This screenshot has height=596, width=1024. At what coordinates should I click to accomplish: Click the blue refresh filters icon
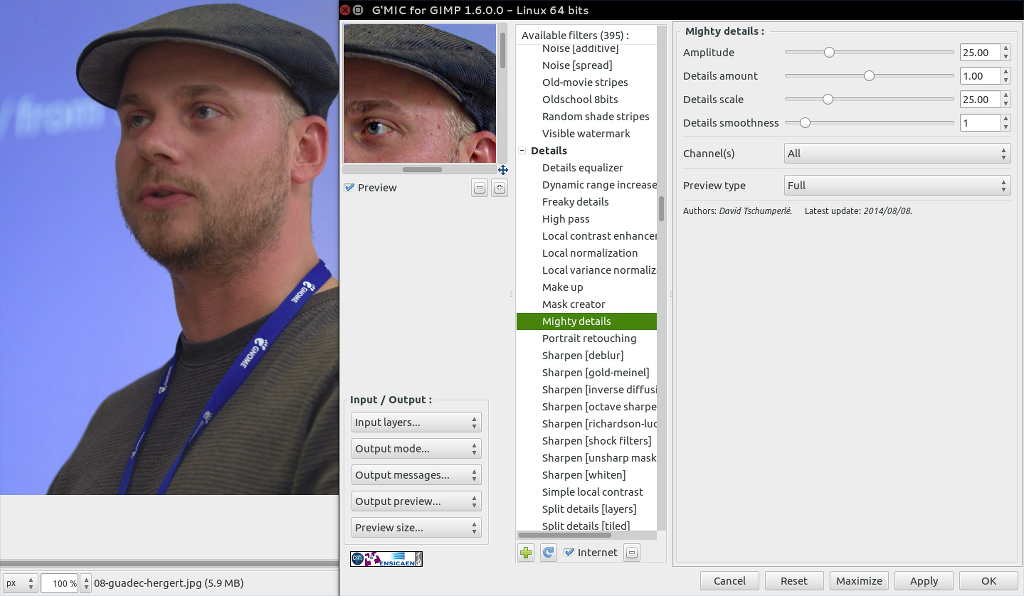pos(548,552)
